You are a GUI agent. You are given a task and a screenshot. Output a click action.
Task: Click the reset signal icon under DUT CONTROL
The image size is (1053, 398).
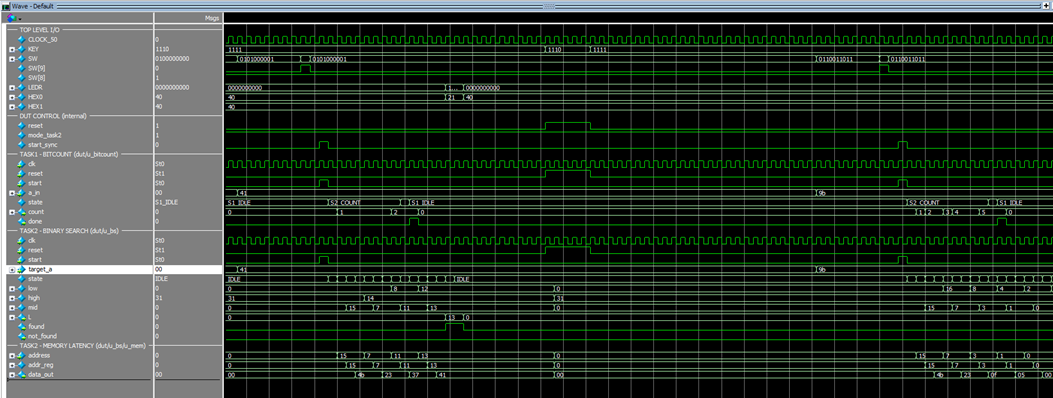[21, 126]
